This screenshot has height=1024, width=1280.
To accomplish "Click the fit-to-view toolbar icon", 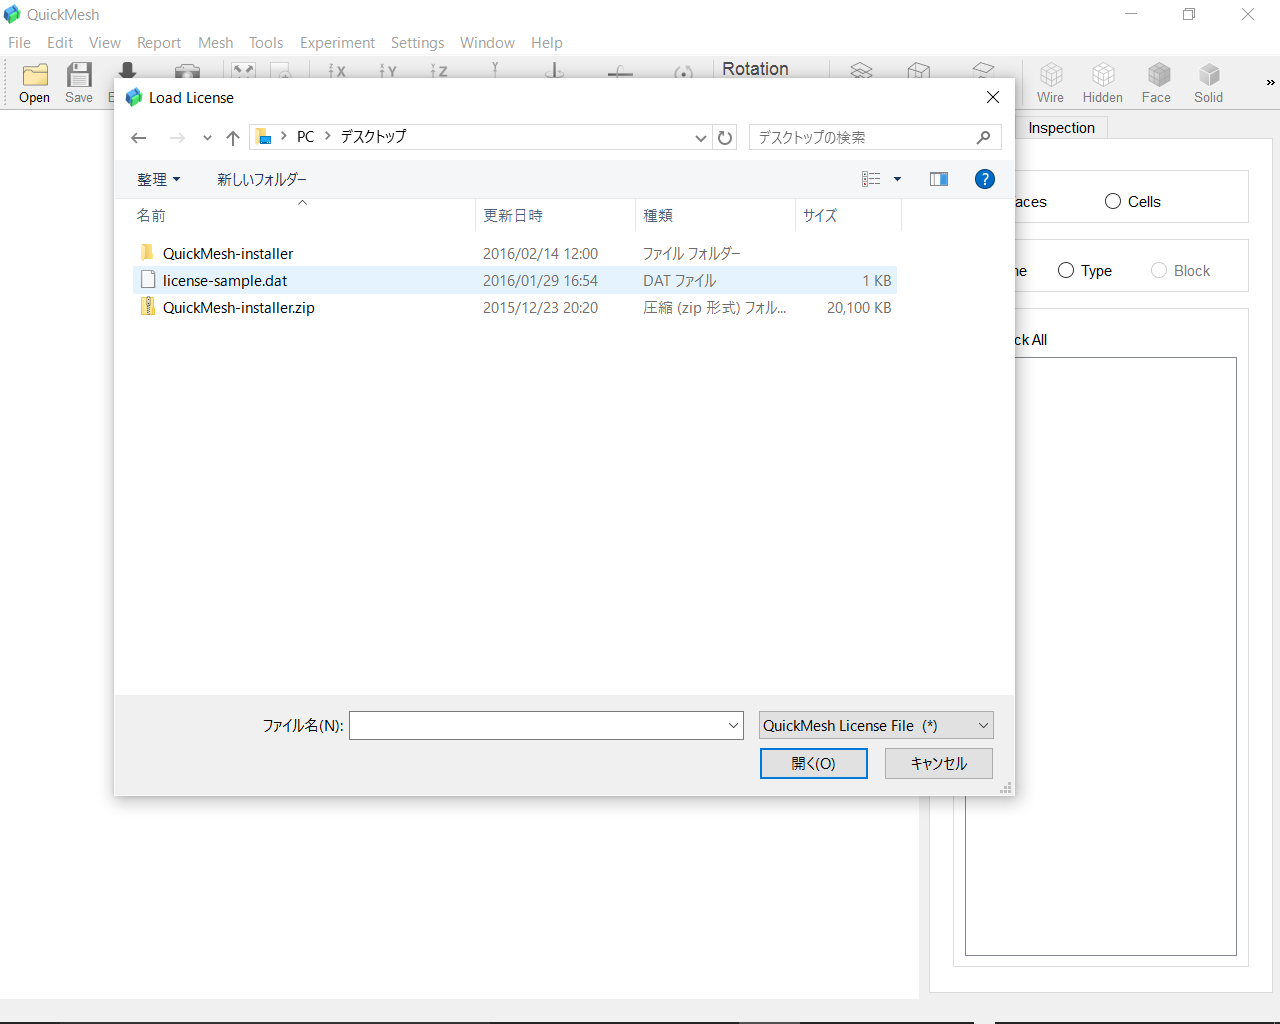I will 243,71.
